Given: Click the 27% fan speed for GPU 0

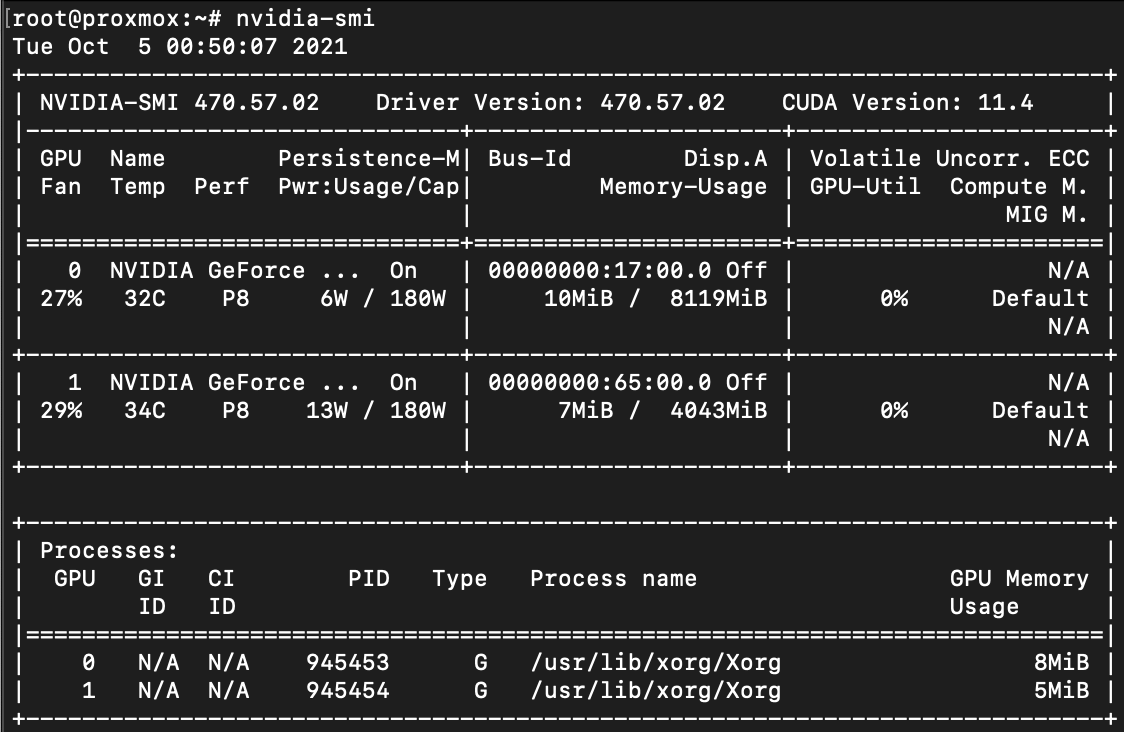Looking at the screenshot, I should 61,299.
